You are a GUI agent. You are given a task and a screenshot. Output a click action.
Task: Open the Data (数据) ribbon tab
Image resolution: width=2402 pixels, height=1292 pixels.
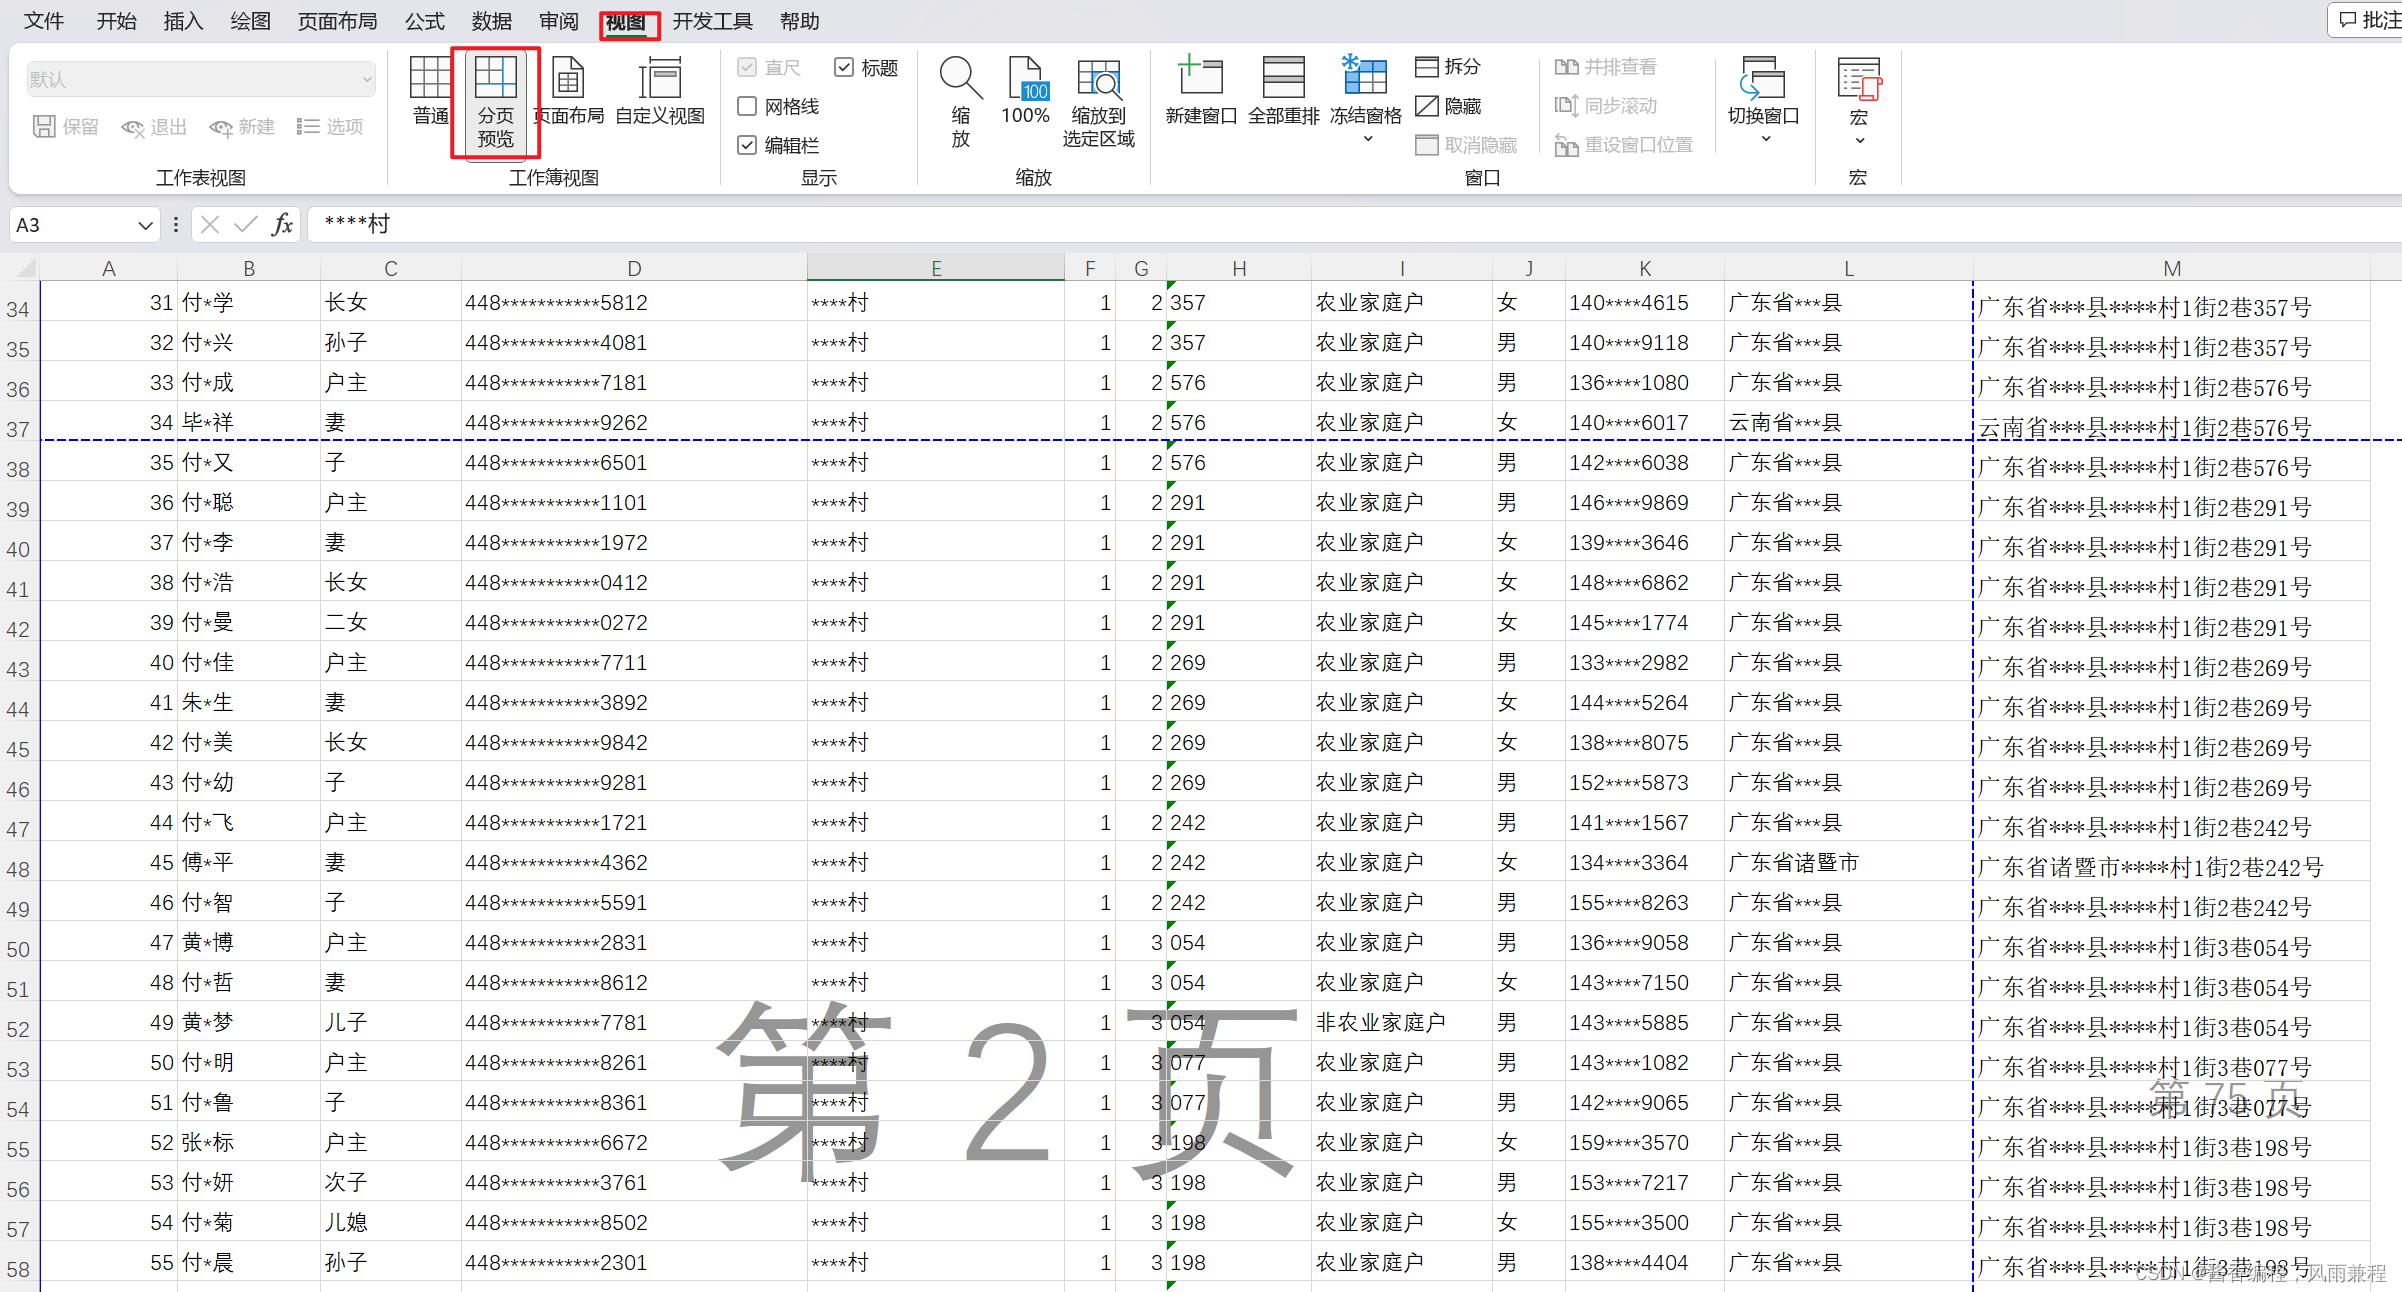click(491, 21)
